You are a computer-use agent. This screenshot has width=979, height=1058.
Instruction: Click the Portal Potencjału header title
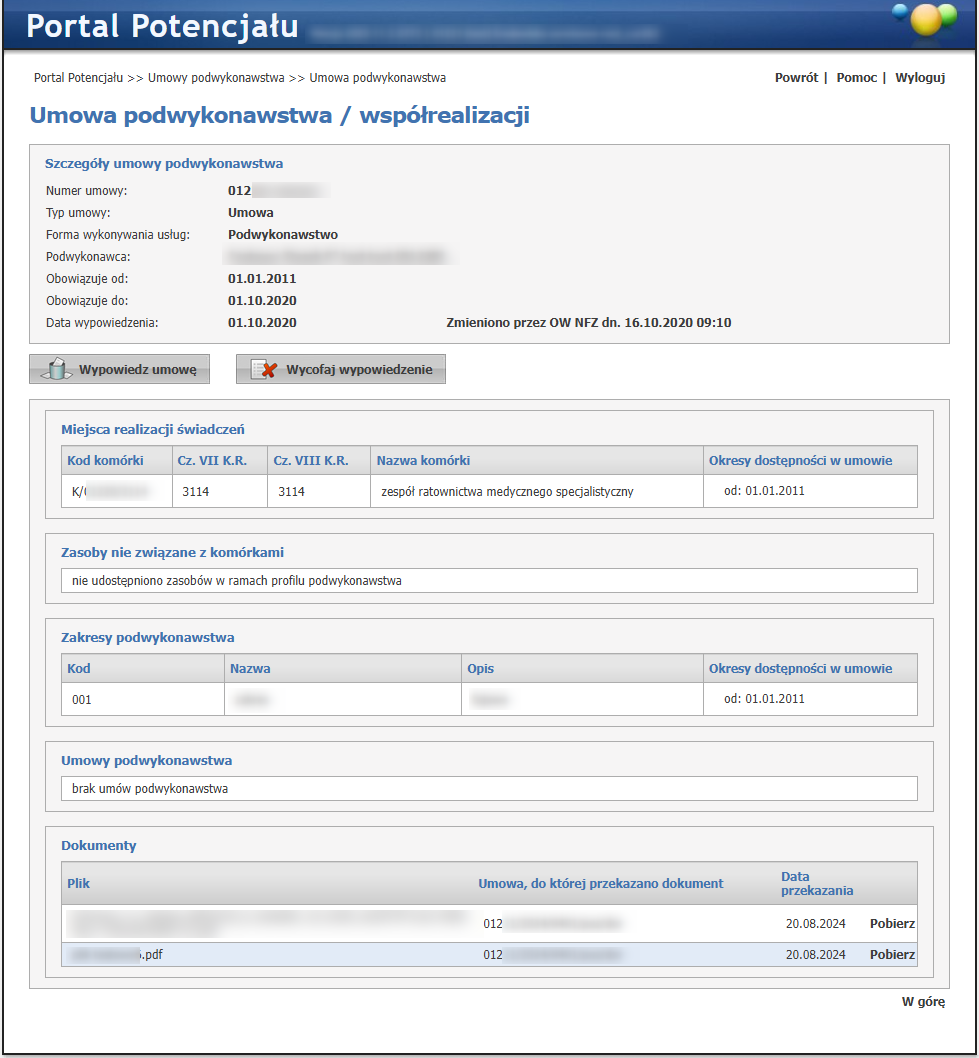pyautogui.click(x=162, y=26)
